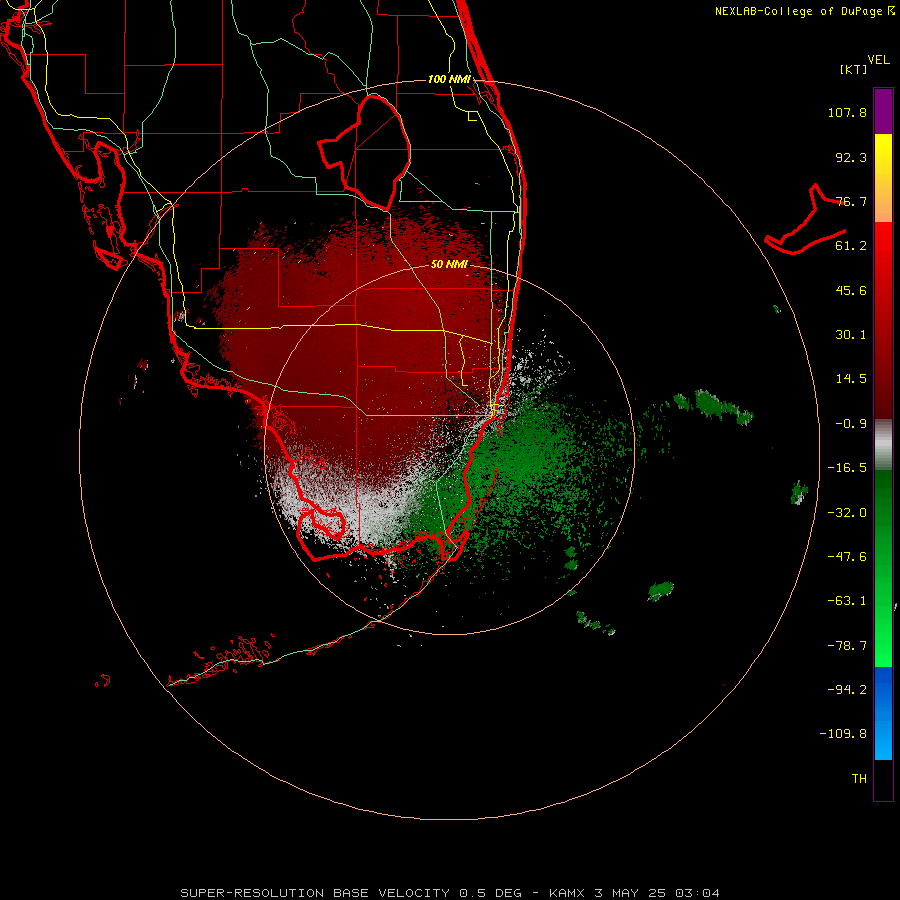Select the 14.5 scale value

851,379
